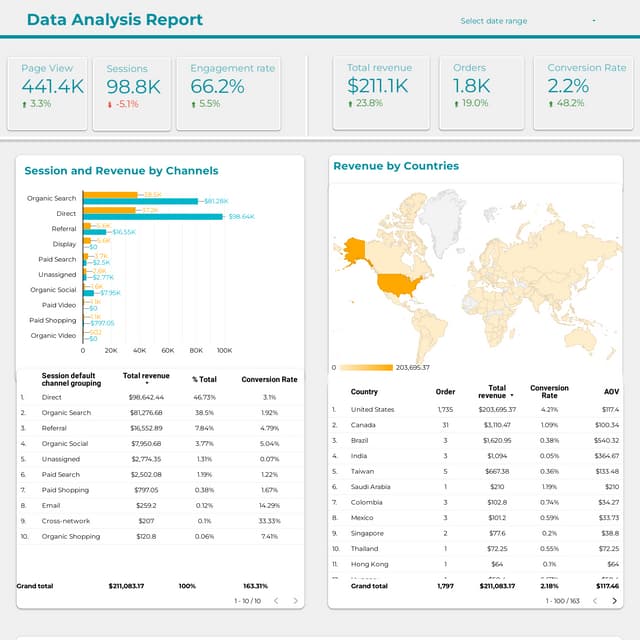This screenshot has width=640, height=640.
Task: Select the Organic Search table row
Action: pos(160,413)
